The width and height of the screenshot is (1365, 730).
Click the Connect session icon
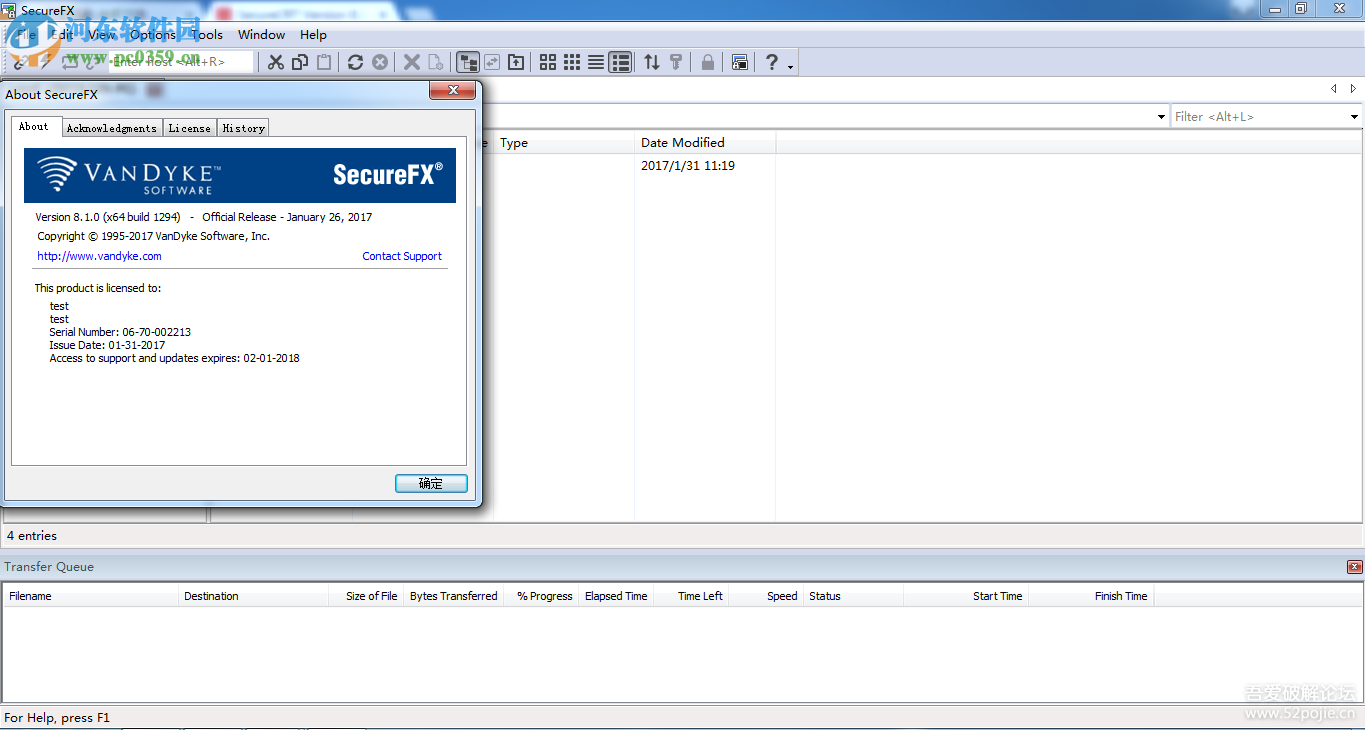[20, 62]
